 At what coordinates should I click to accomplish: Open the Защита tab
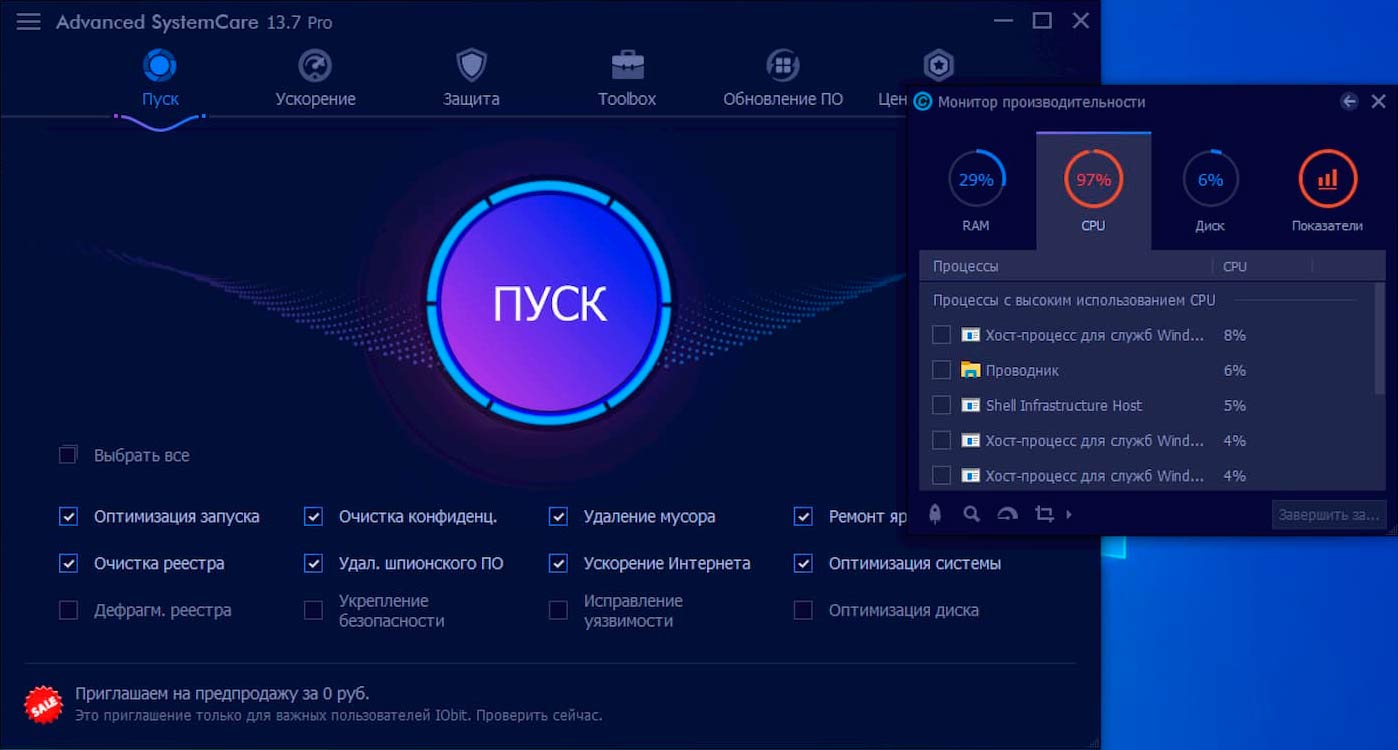point(471,79)
